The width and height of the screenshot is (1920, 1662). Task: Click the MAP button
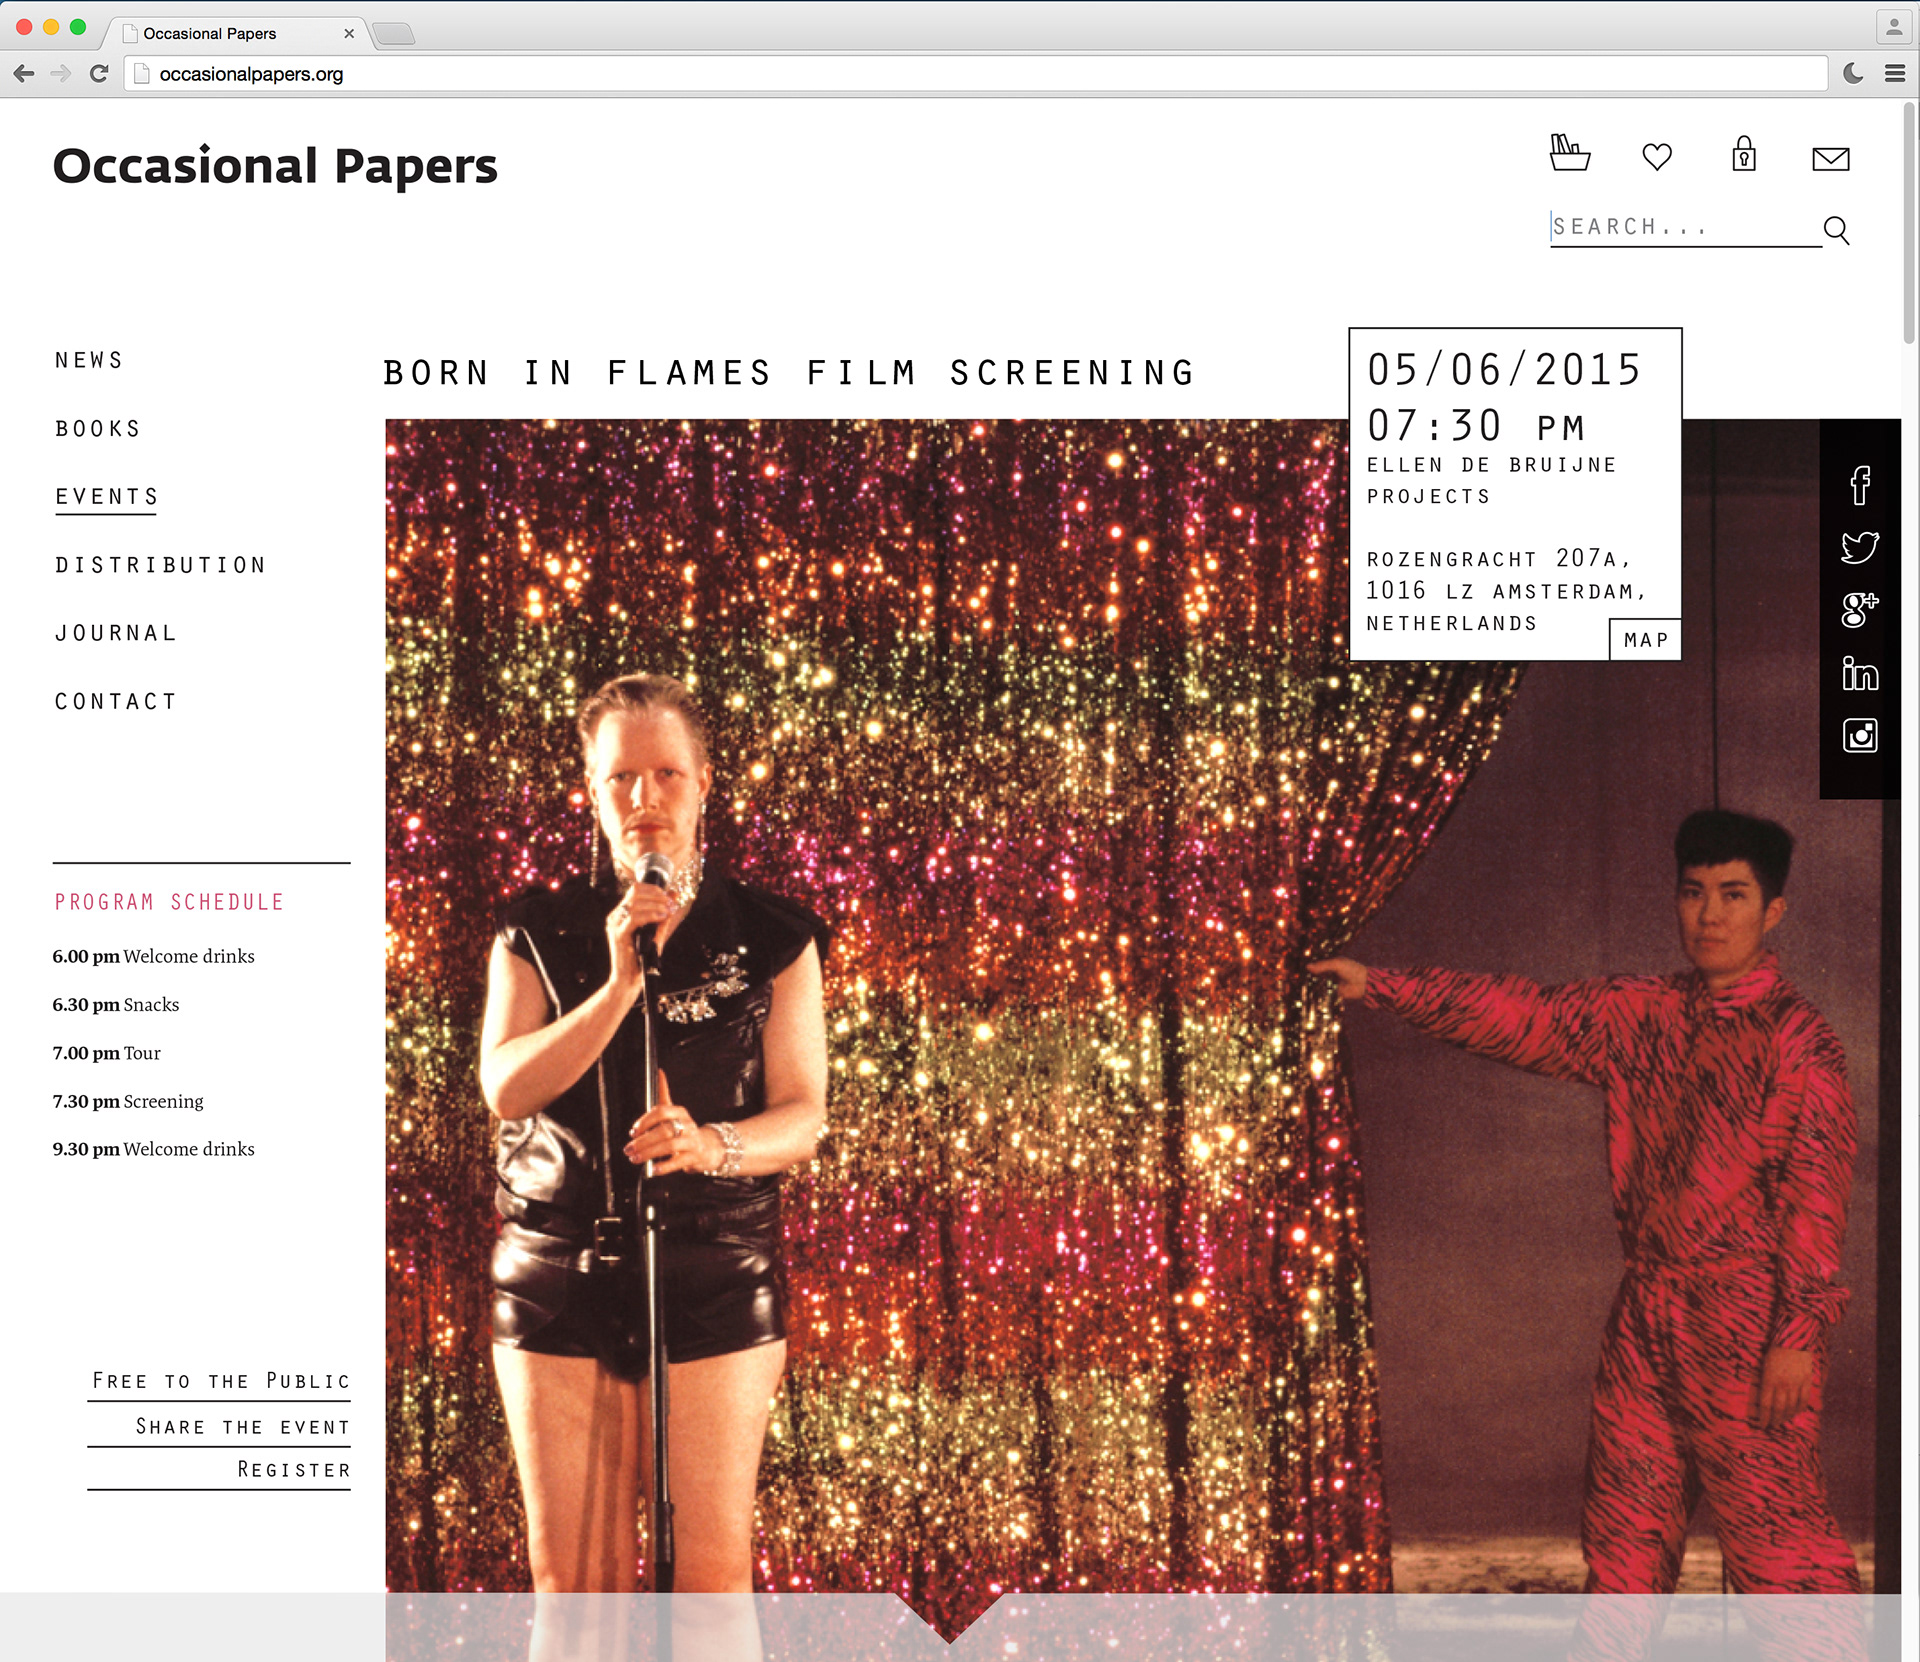[1645, 640]
